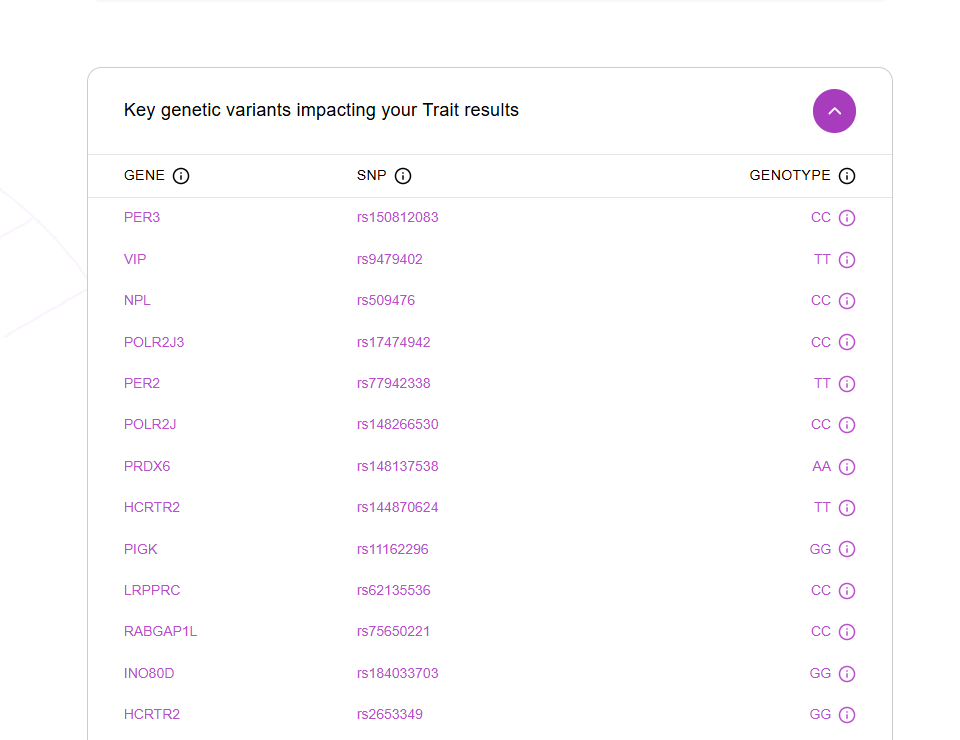960x740 pixels.
Task: Click info icon next to GENE header
Action: click(x=181, y=176)
